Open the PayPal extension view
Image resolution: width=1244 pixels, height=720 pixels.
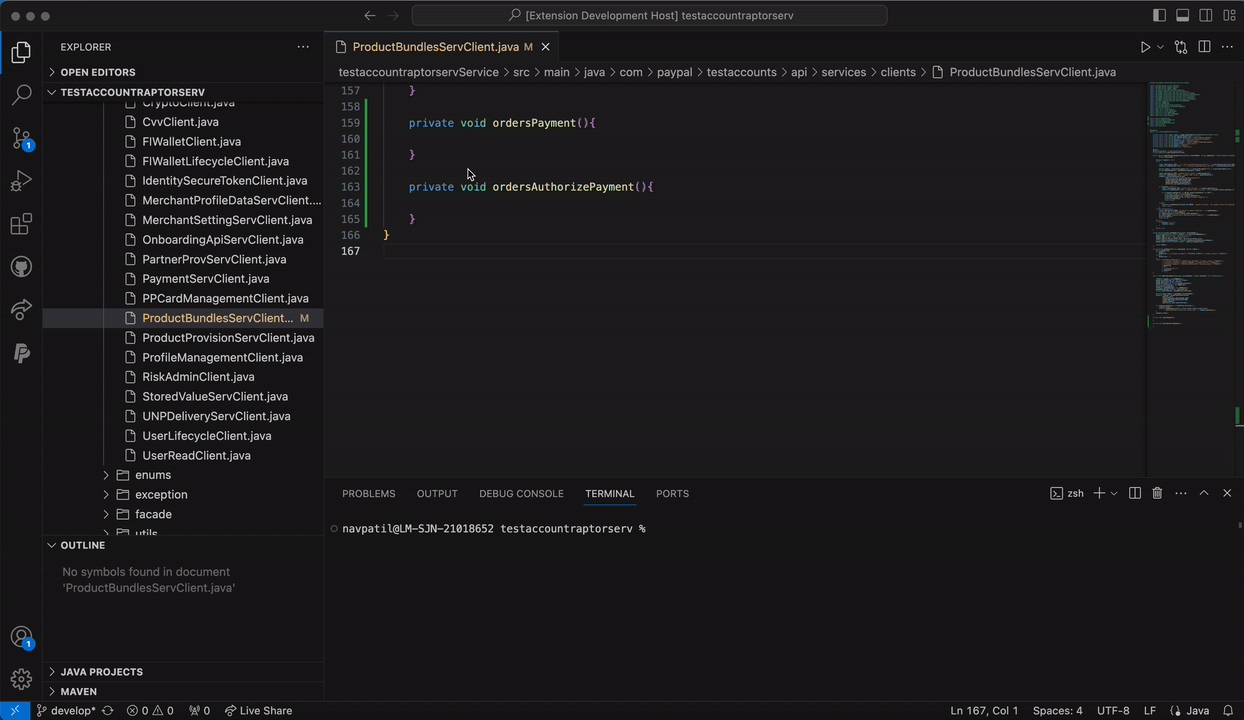pos(21,353)
